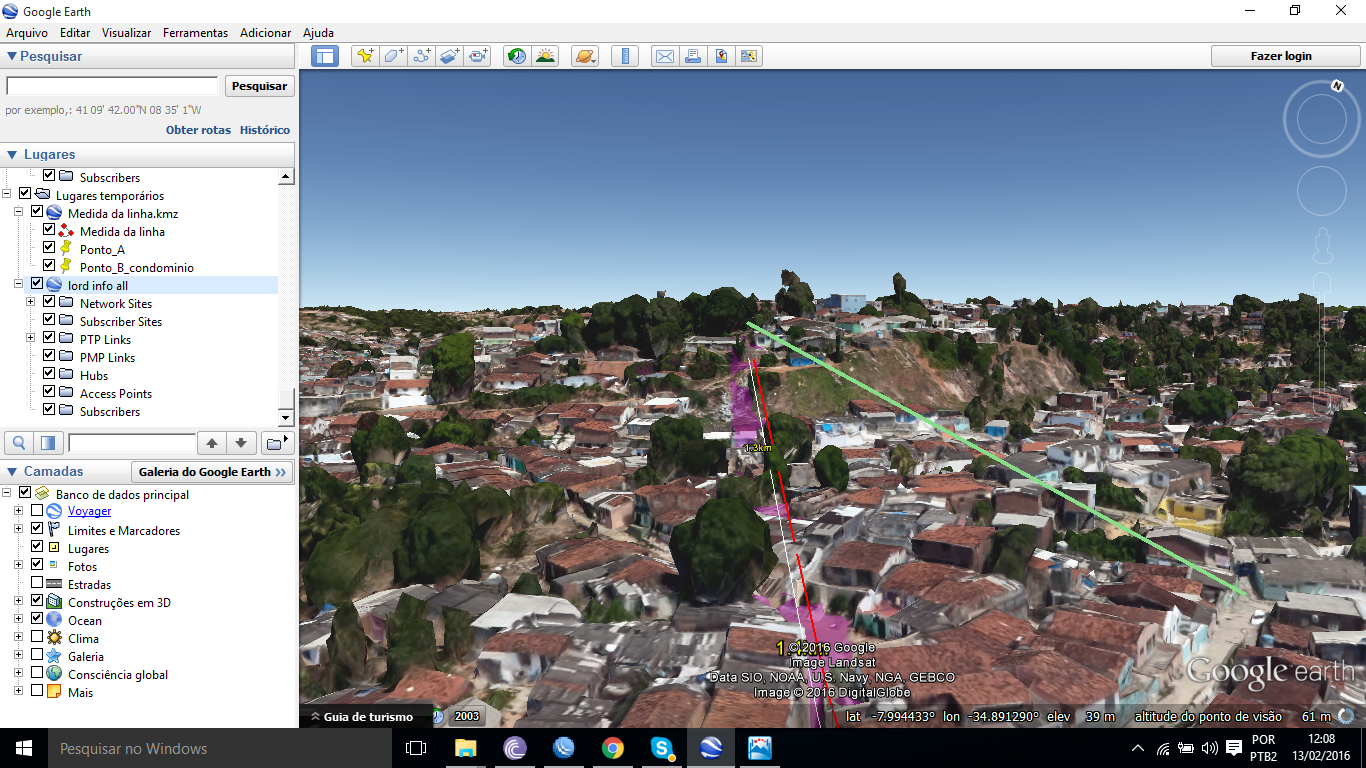This screenshot has height=768, width=1366.
Task: Expand the Consciência global layer node
Action: (x=19, y=674)
